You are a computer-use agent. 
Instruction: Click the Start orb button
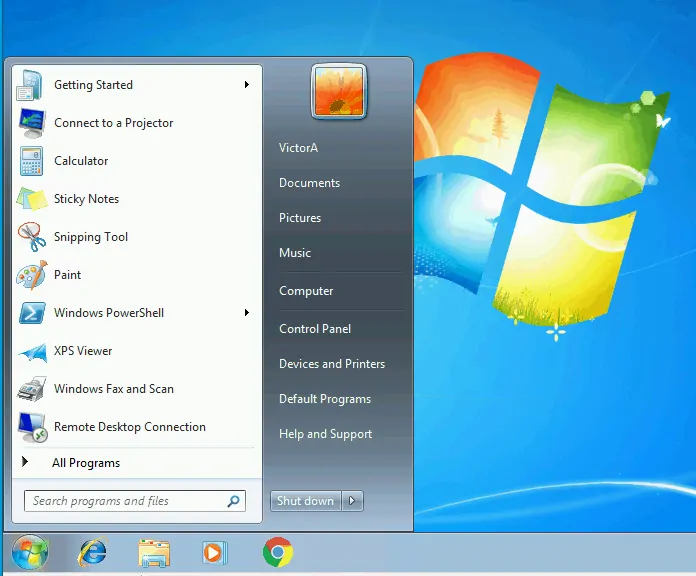coord(30,552)
